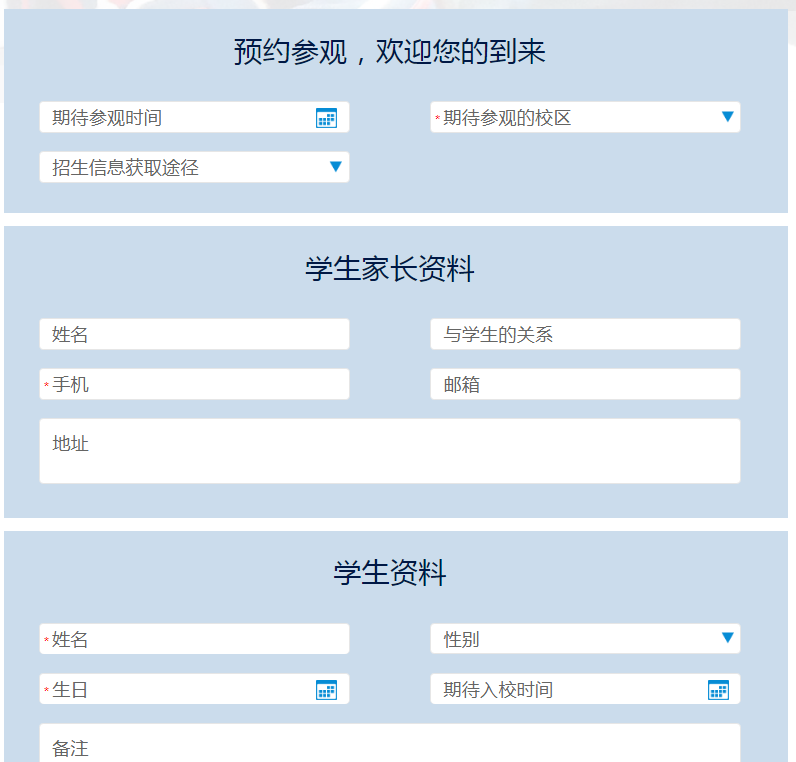Select the 邮箱 email input
Screen dimensions: 796x762
pyautogui.click(x=585, y=384)
